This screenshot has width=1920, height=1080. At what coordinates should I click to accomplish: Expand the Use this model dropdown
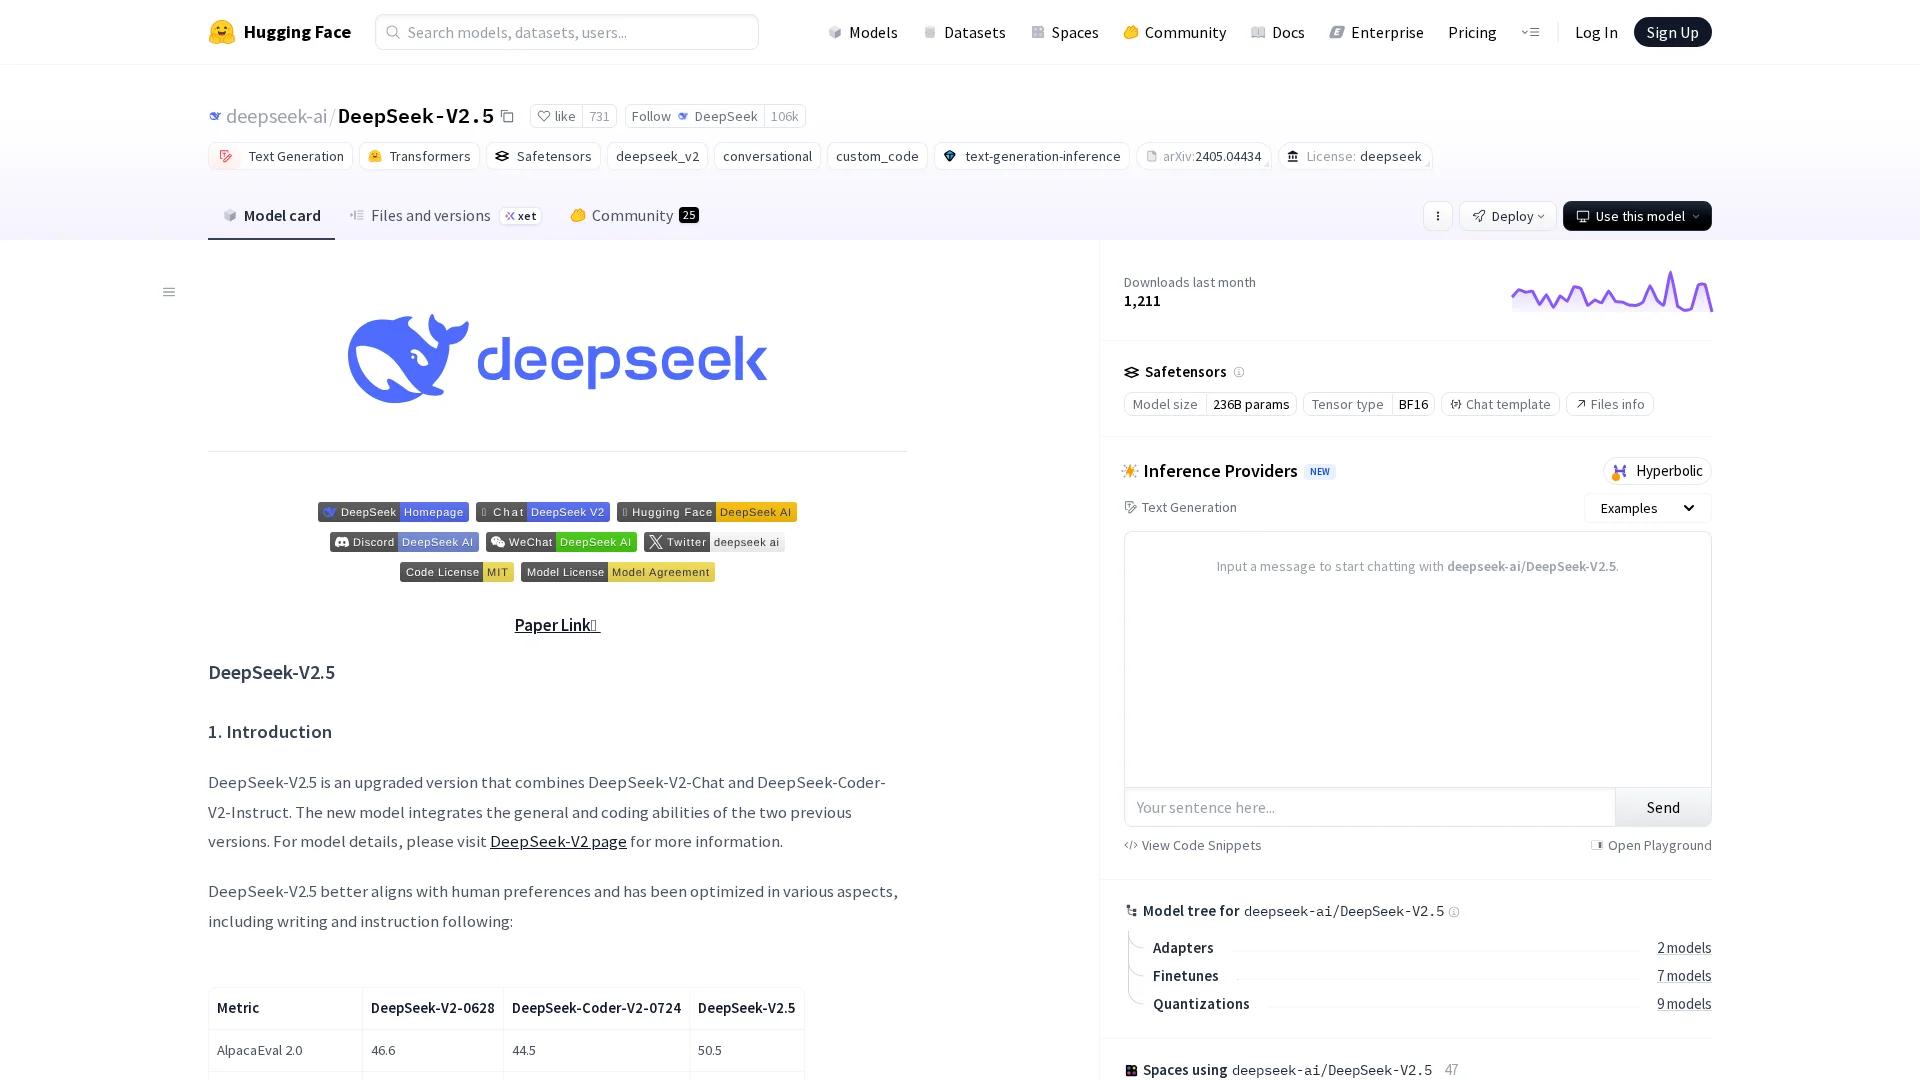[x=1636, y=216]
